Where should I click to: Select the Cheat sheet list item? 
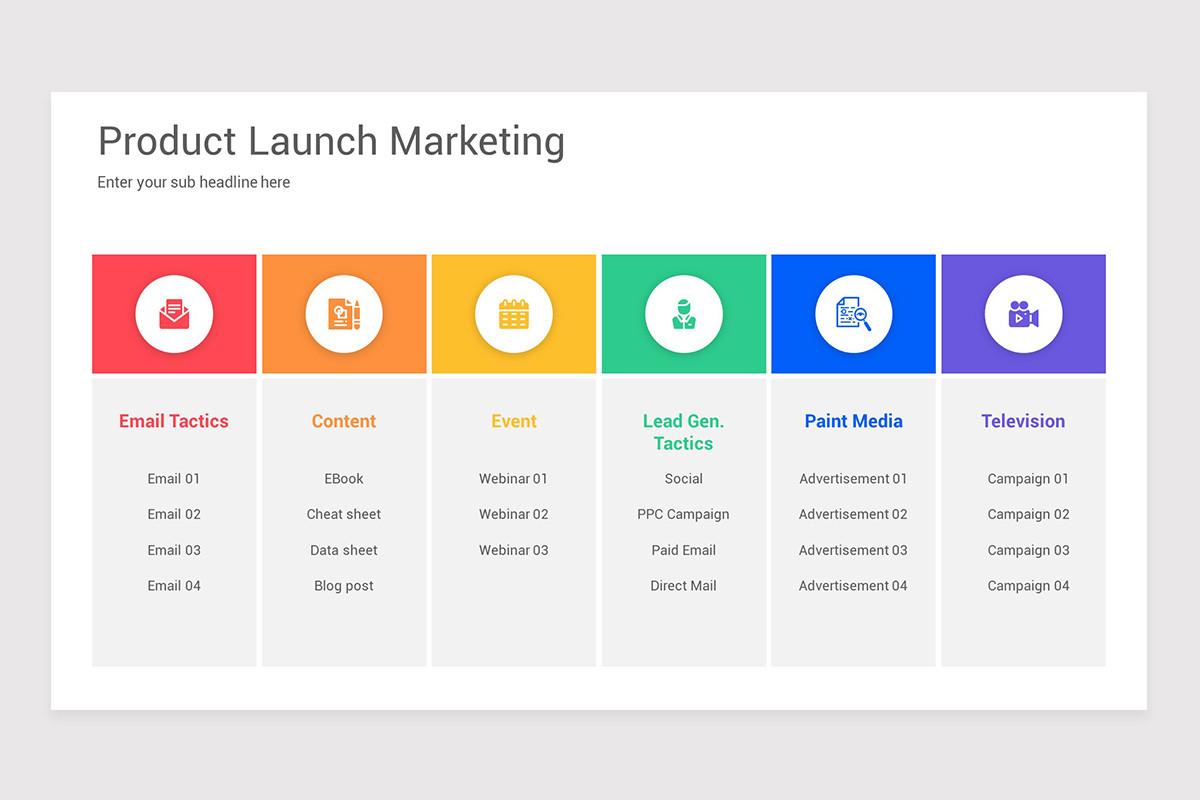344,514
